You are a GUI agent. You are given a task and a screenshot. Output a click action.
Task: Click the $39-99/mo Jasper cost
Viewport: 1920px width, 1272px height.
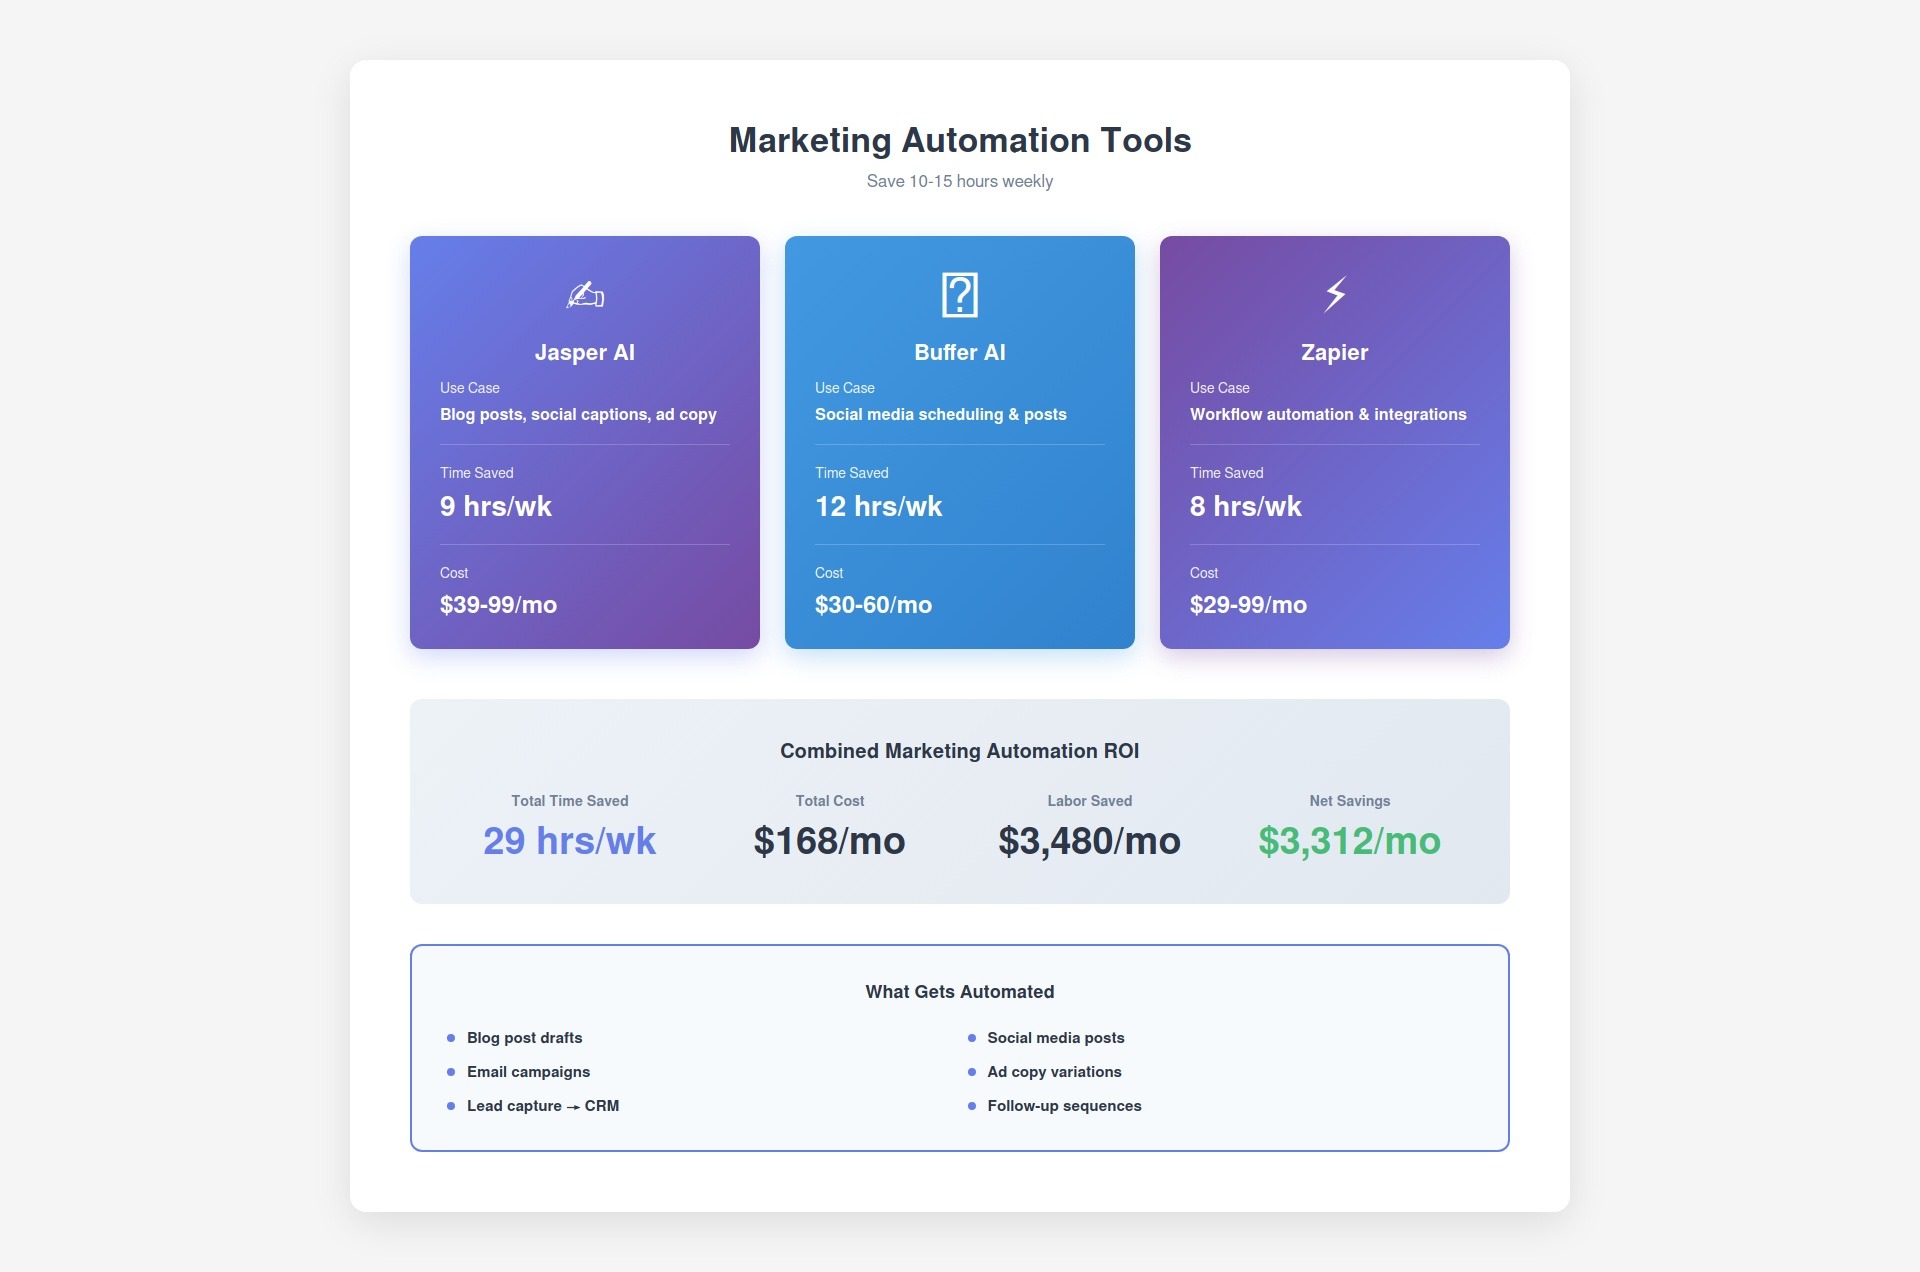(x=498, y=605)
